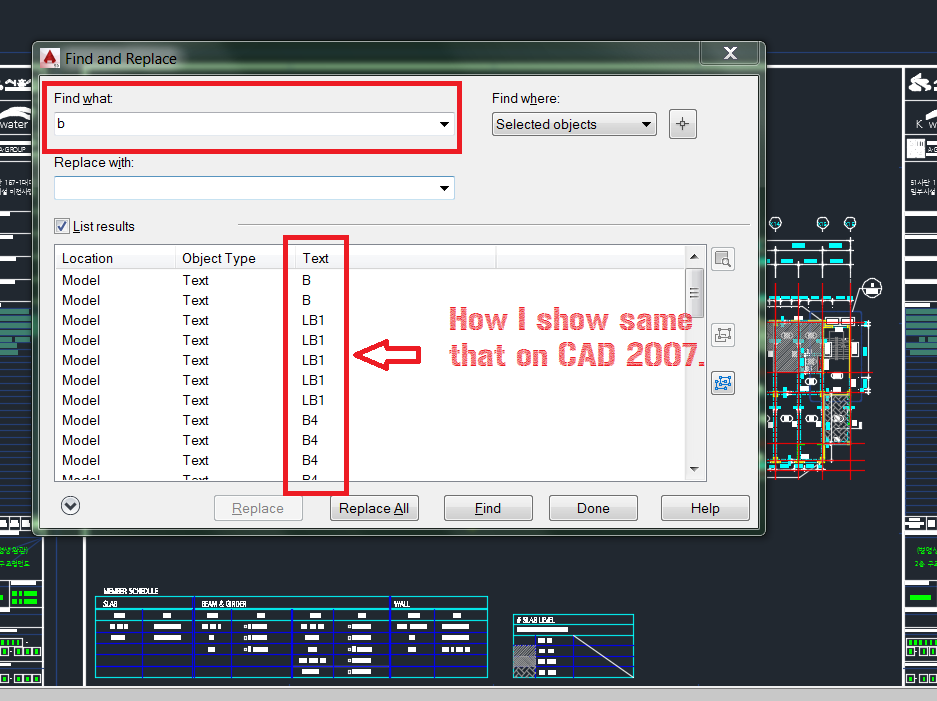Open Help for Find and Replace
This screenshot has height=701, width=937.
[x=705, y=507]
